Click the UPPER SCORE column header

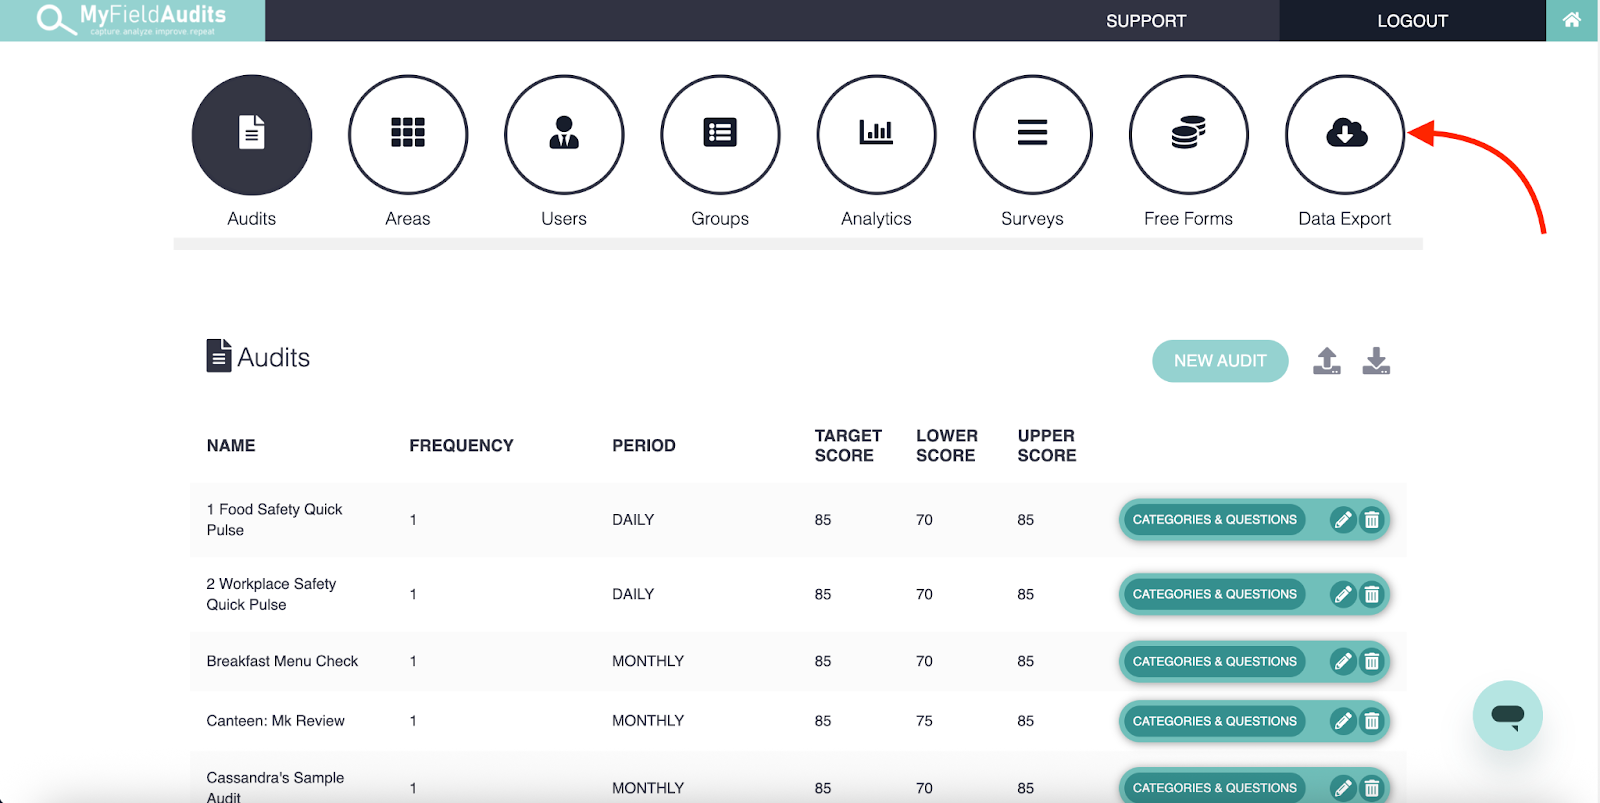(x=1047, y=446)
